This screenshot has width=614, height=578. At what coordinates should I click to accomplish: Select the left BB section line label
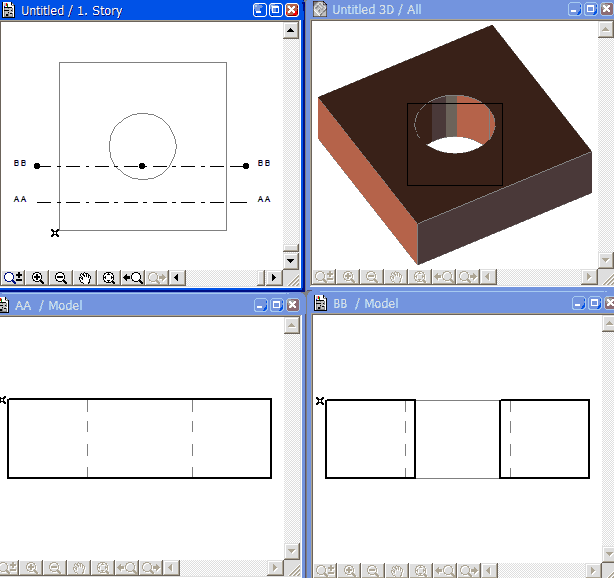20,163
